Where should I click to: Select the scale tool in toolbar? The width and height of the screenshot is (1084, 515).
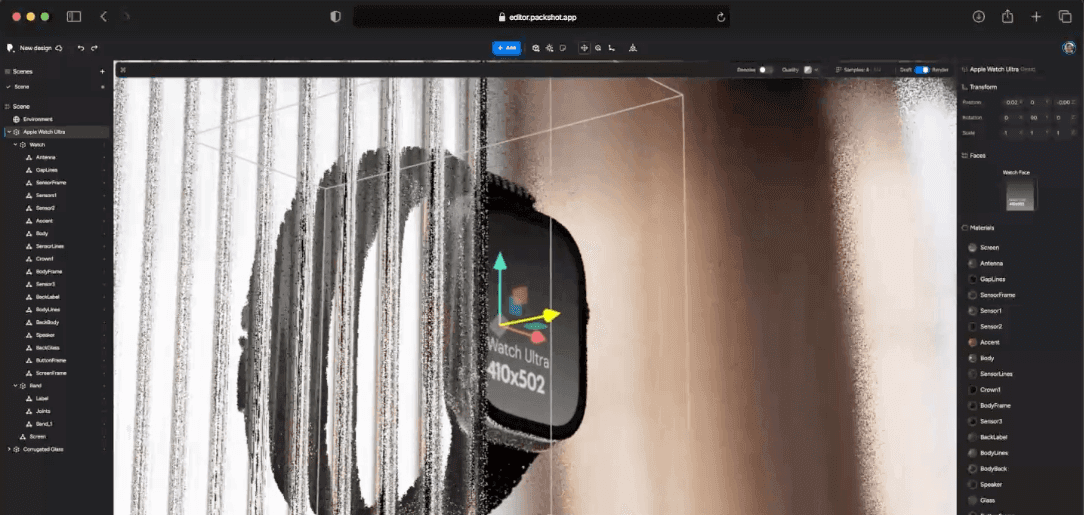611,48
